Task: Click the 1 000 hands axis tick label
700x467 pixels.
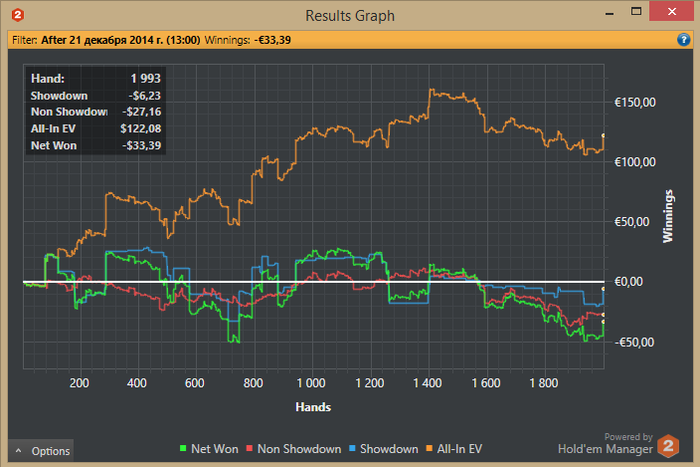Action: point(311,383)
